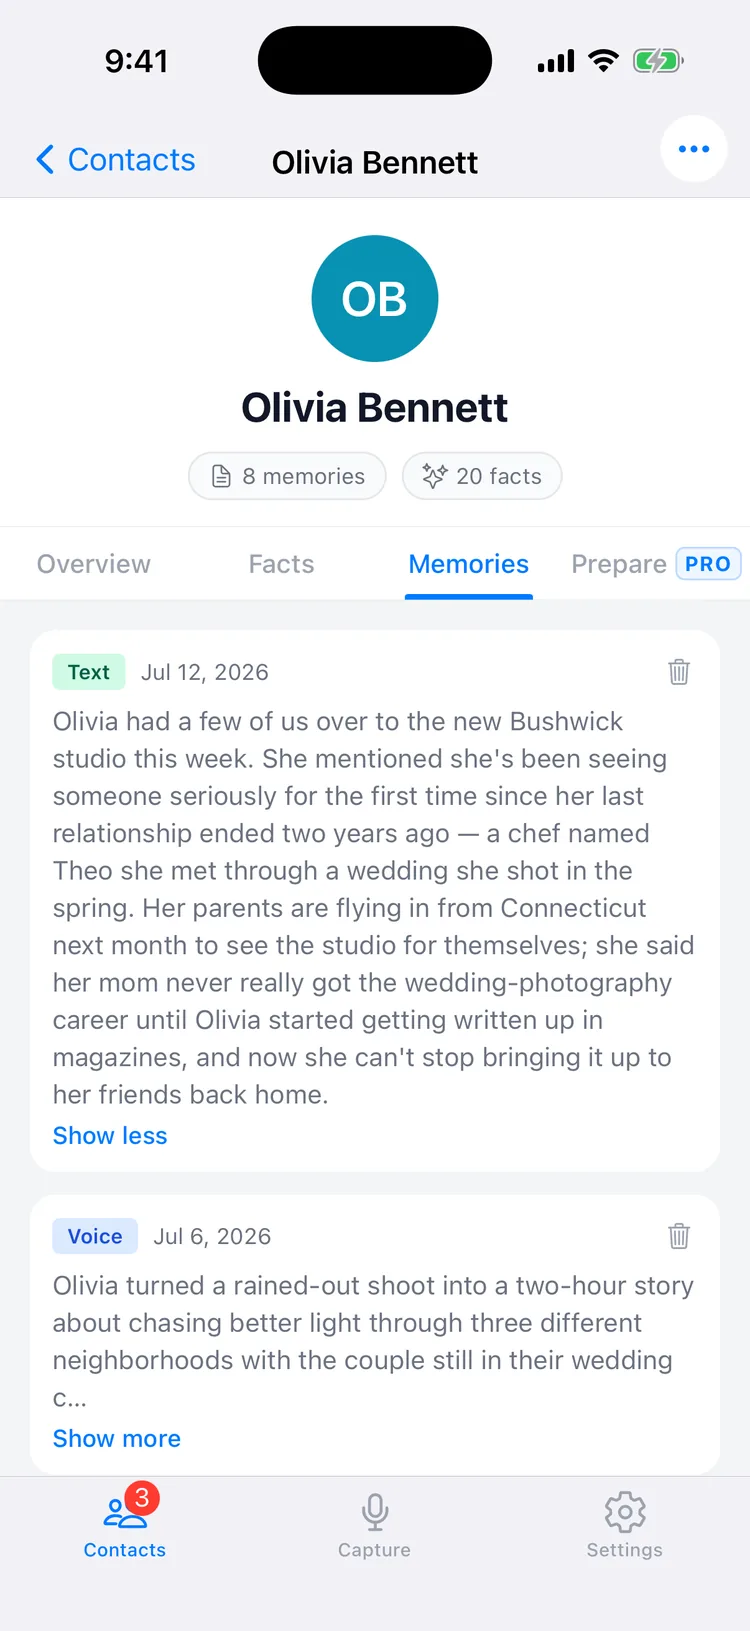Tap the OB avatar circle
The height and width of the screenshot is (1631, 750).
tap(375, 298)
